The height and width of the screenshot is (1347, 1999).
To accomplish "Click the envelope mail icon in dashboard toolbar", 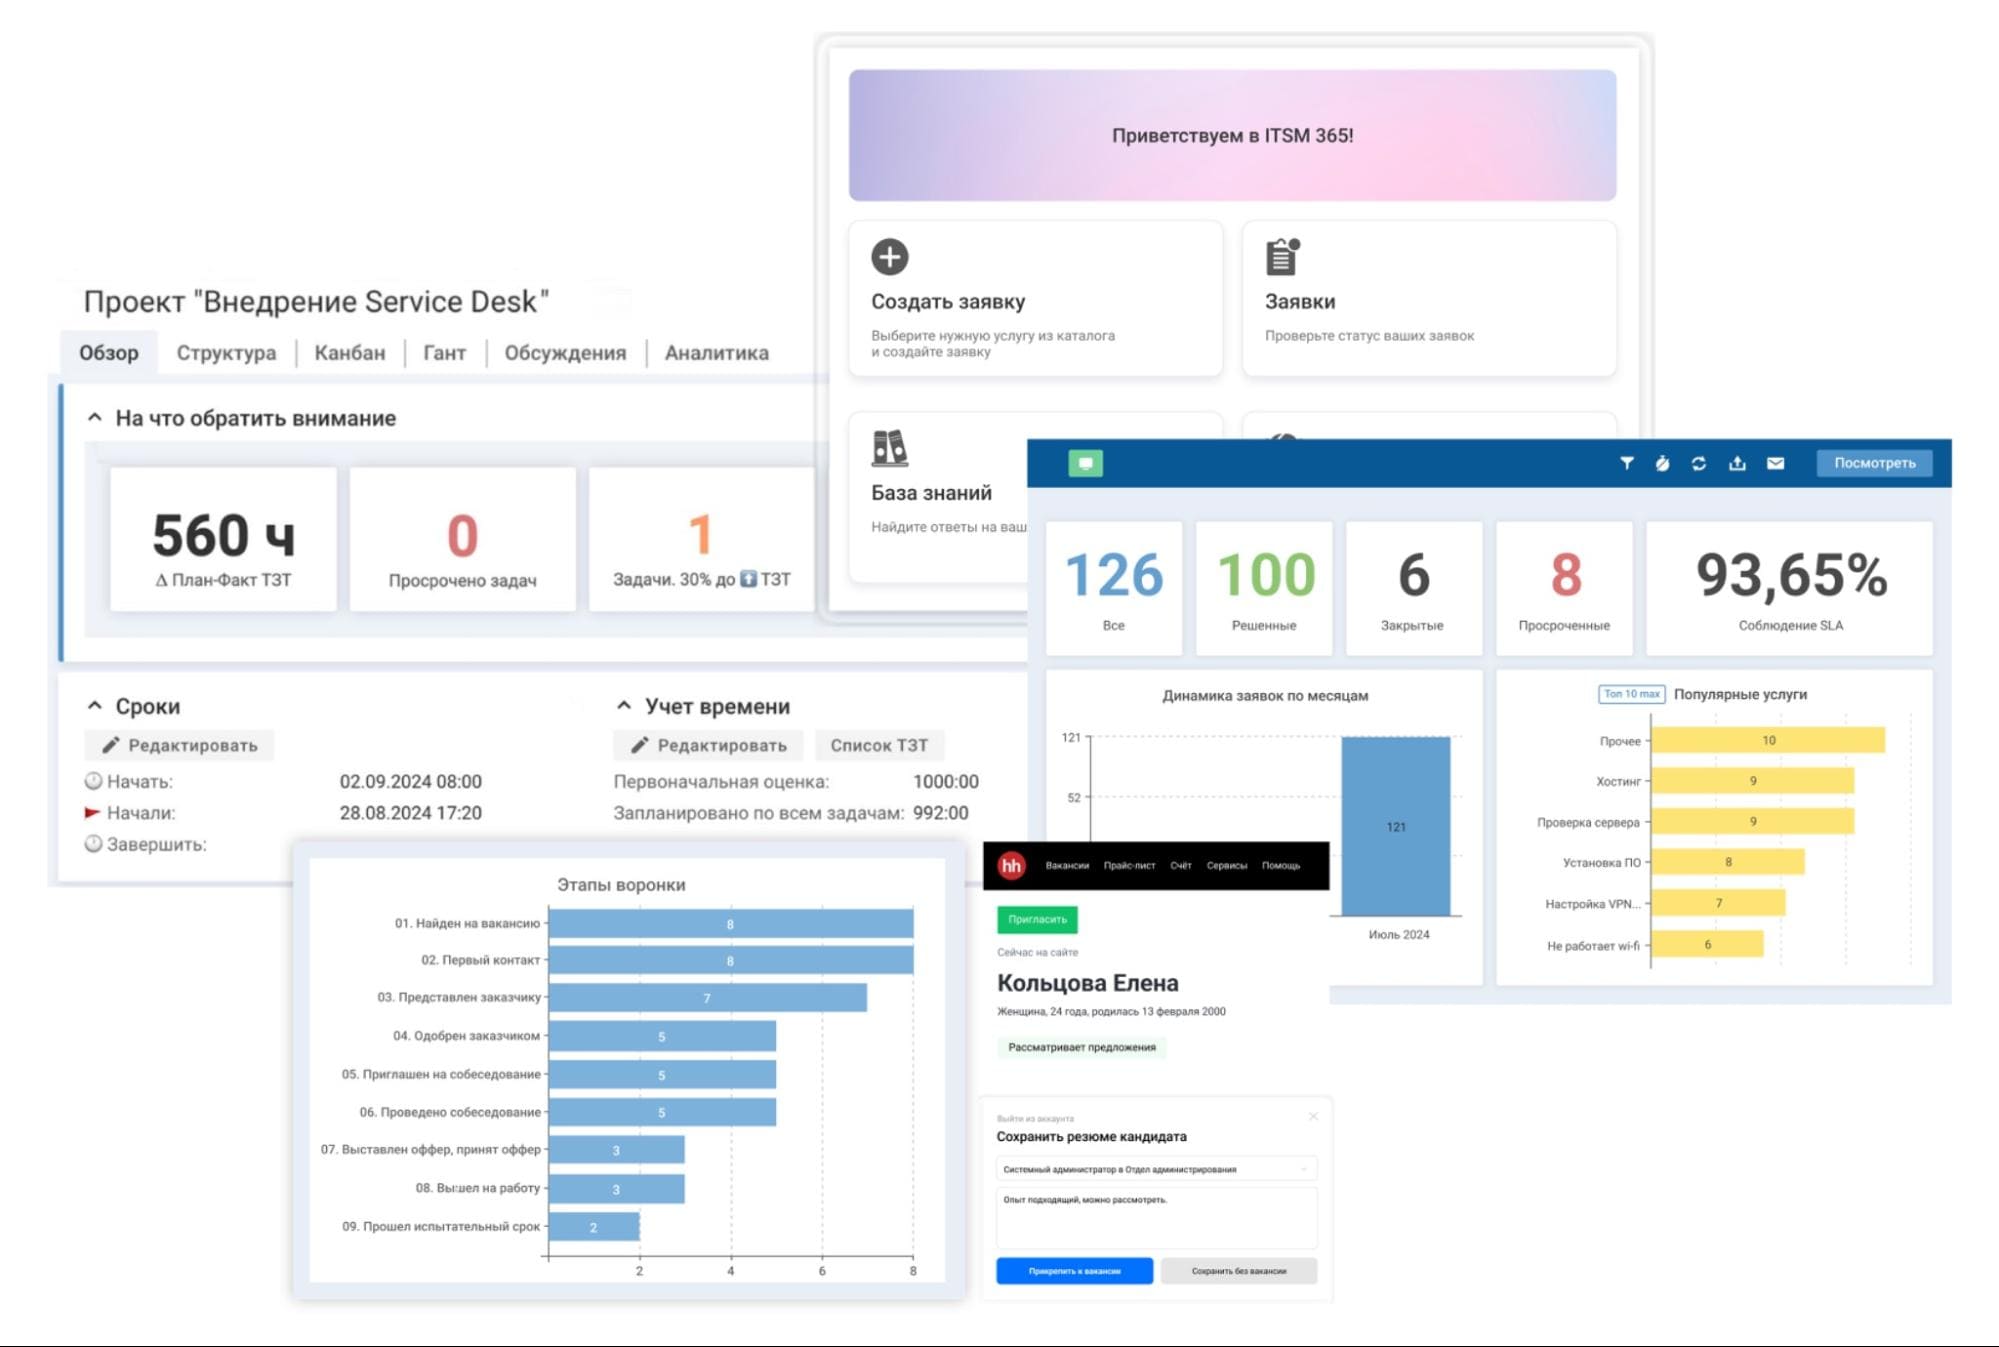I will [1775, 463].
